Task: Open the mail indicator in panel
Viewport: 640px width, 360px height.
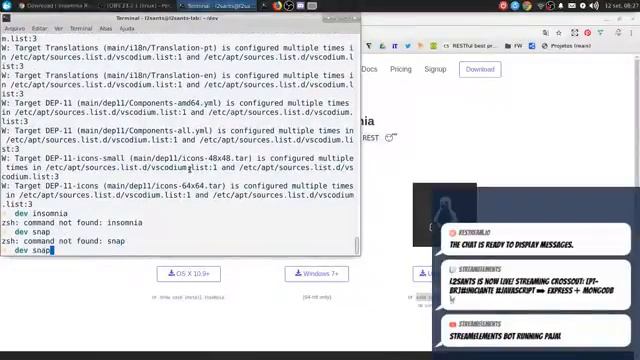Action: 571,6
